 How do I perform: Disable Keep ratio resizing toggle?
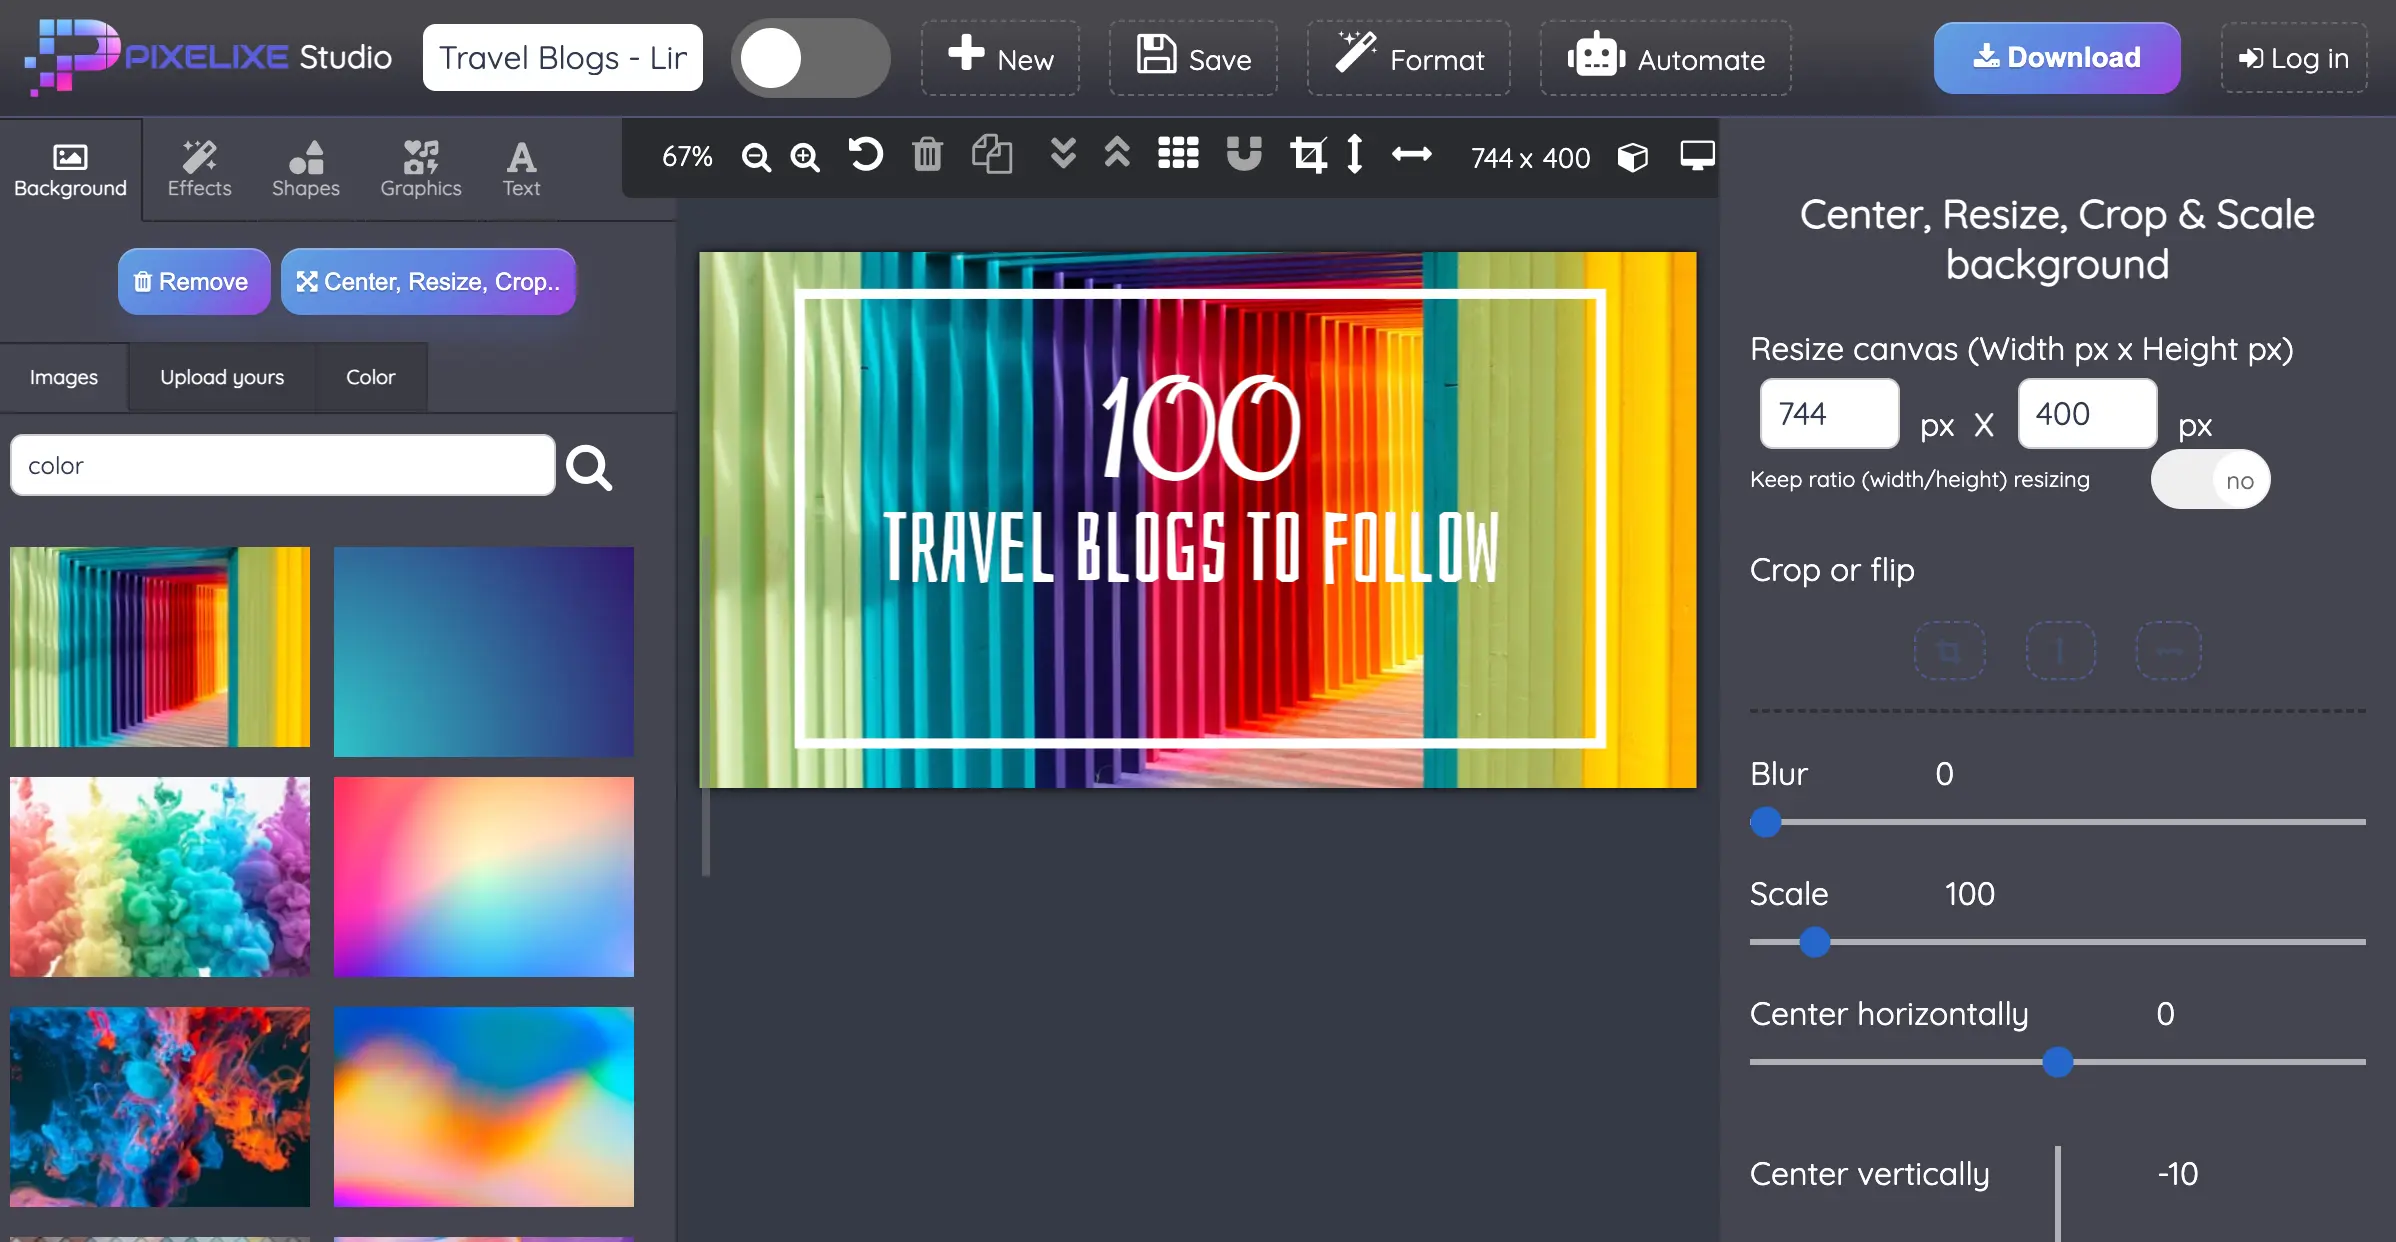tap(2210, 479)
